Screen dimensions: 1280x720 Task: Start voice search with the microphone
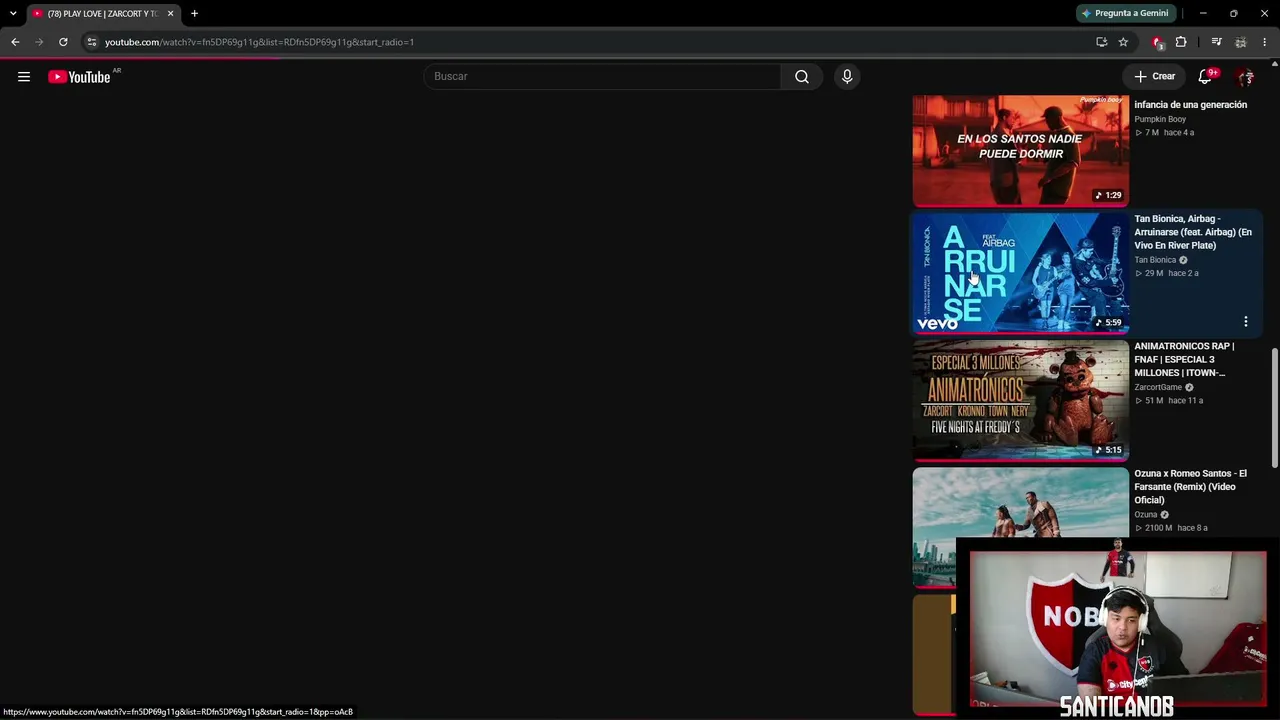coord(847,77)
